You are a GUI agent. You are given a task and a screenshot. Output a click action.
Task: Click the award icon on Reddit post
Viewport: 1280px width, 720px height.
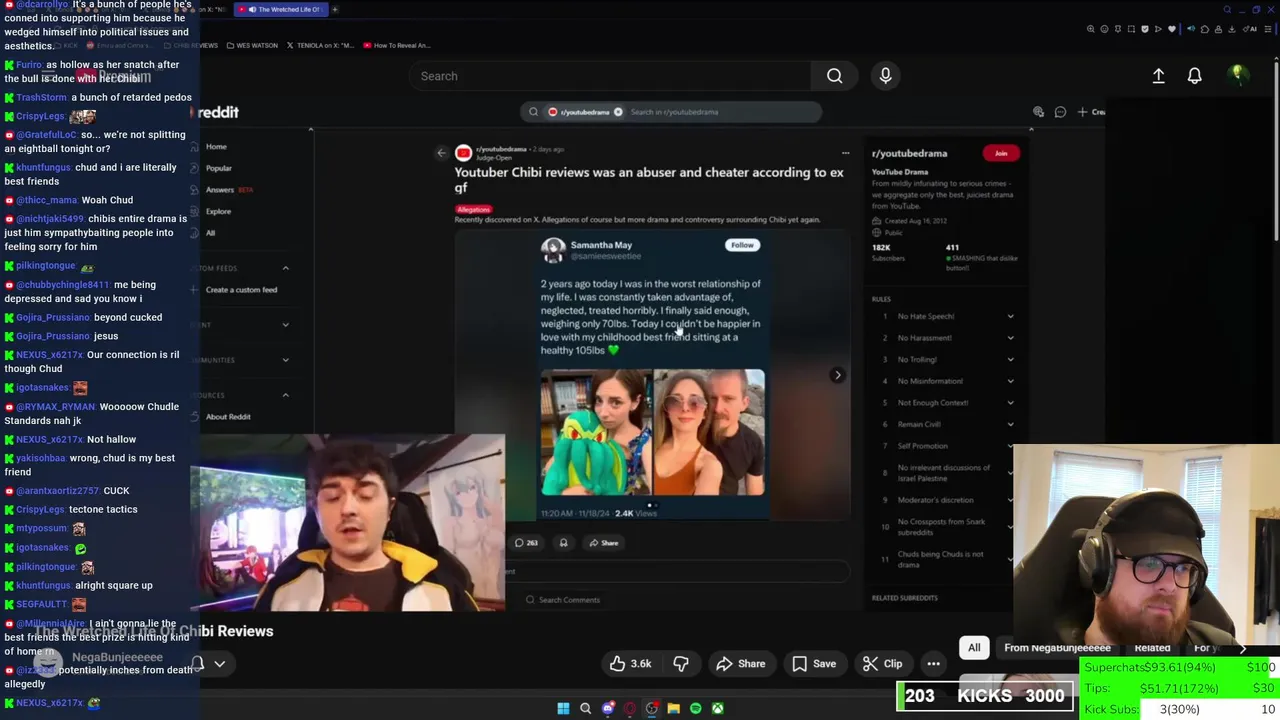pos(563,543)
